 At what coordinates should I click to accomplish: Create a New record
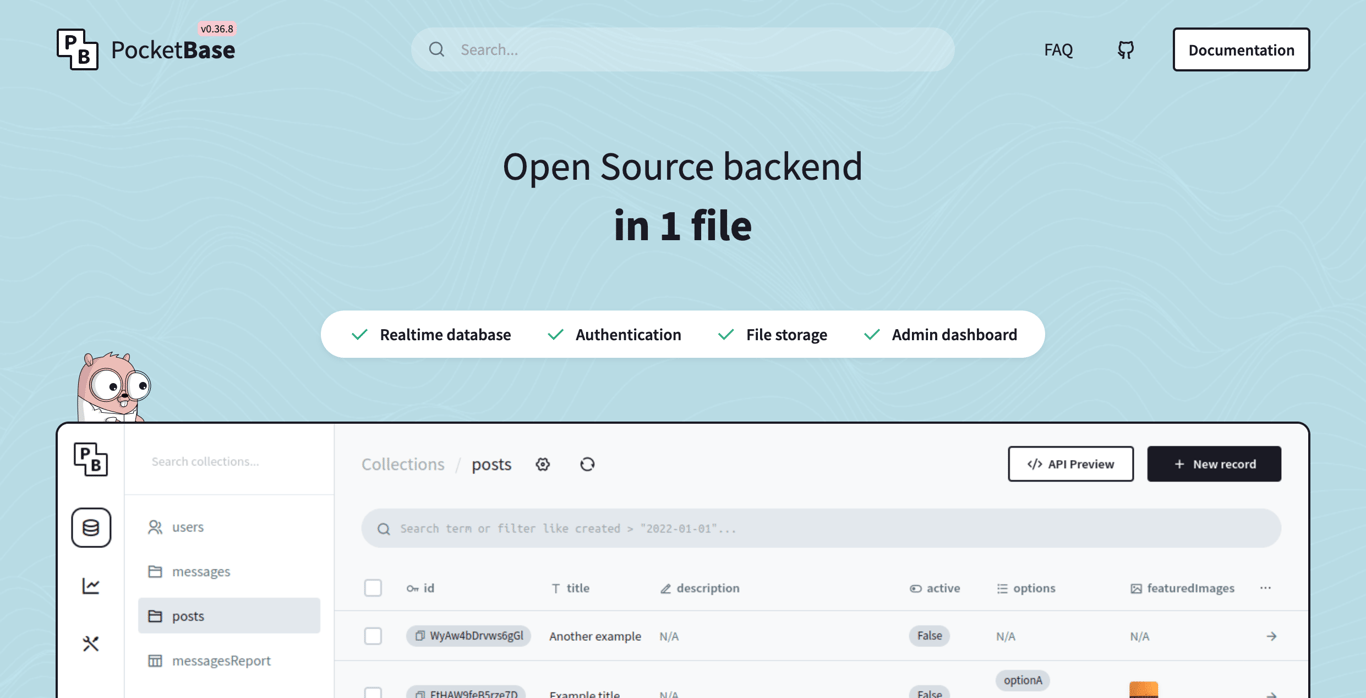[x=1214, y=464]
